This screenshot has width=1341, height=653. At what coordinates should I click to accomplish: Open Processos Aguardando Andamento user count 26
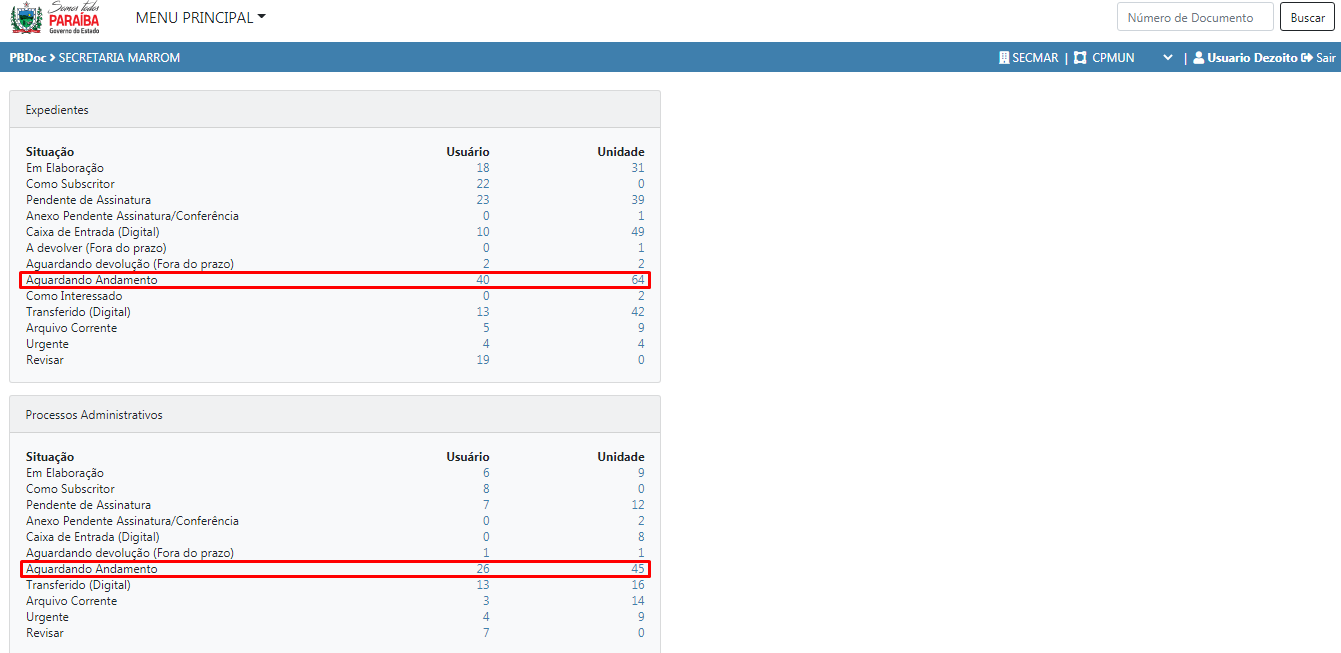click(483, 569)
